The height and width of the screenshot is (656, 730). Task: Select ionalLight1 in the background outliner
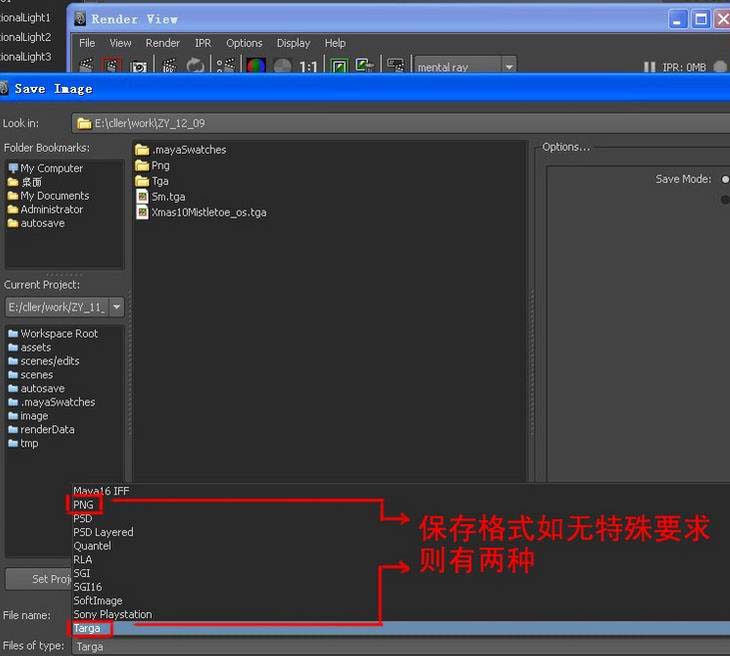click(25, 18)
